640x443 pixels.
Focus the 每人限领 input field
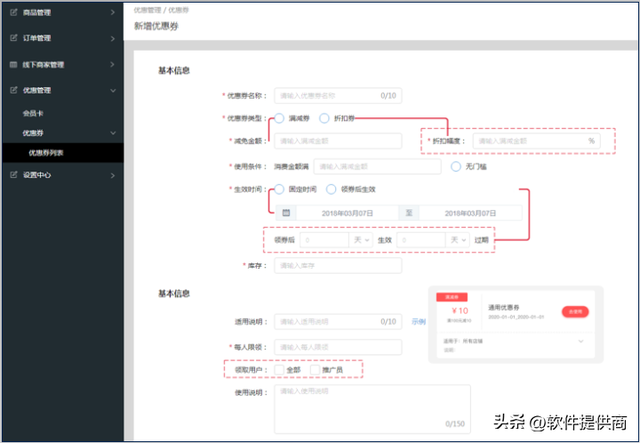(338, 347)
